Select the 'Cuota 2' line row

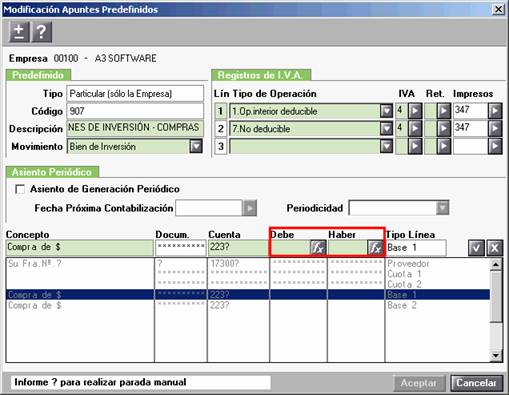248,284
